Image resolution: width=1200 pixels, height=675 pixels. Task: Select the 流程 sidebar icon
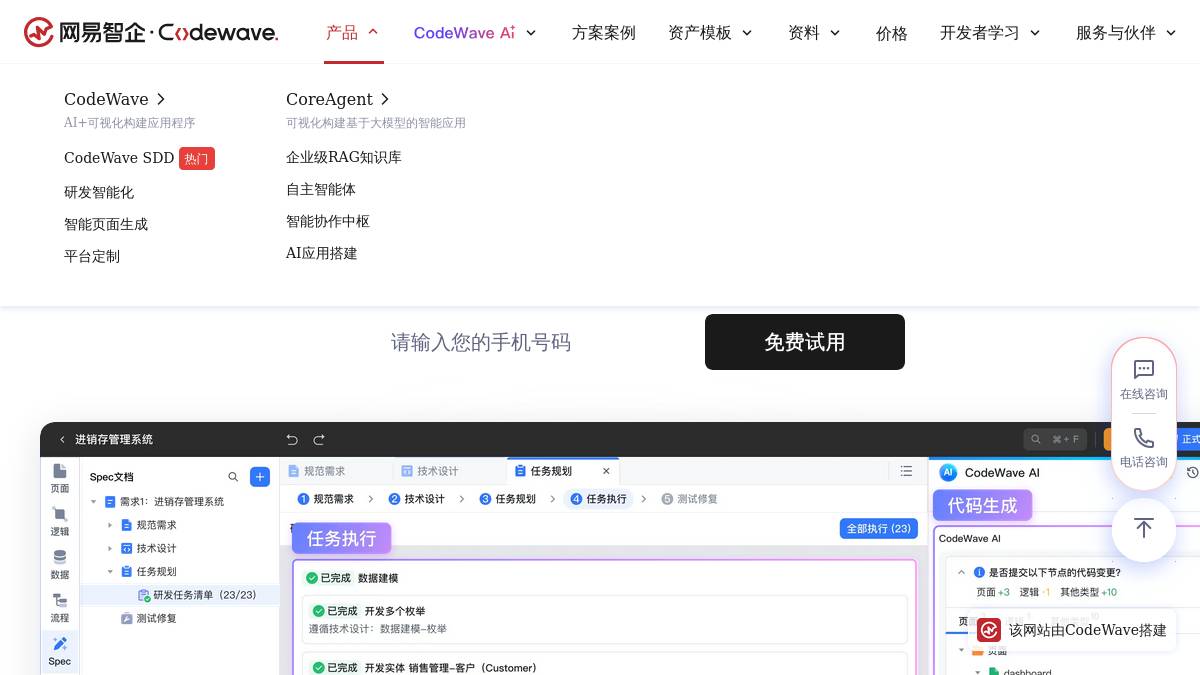60,607
